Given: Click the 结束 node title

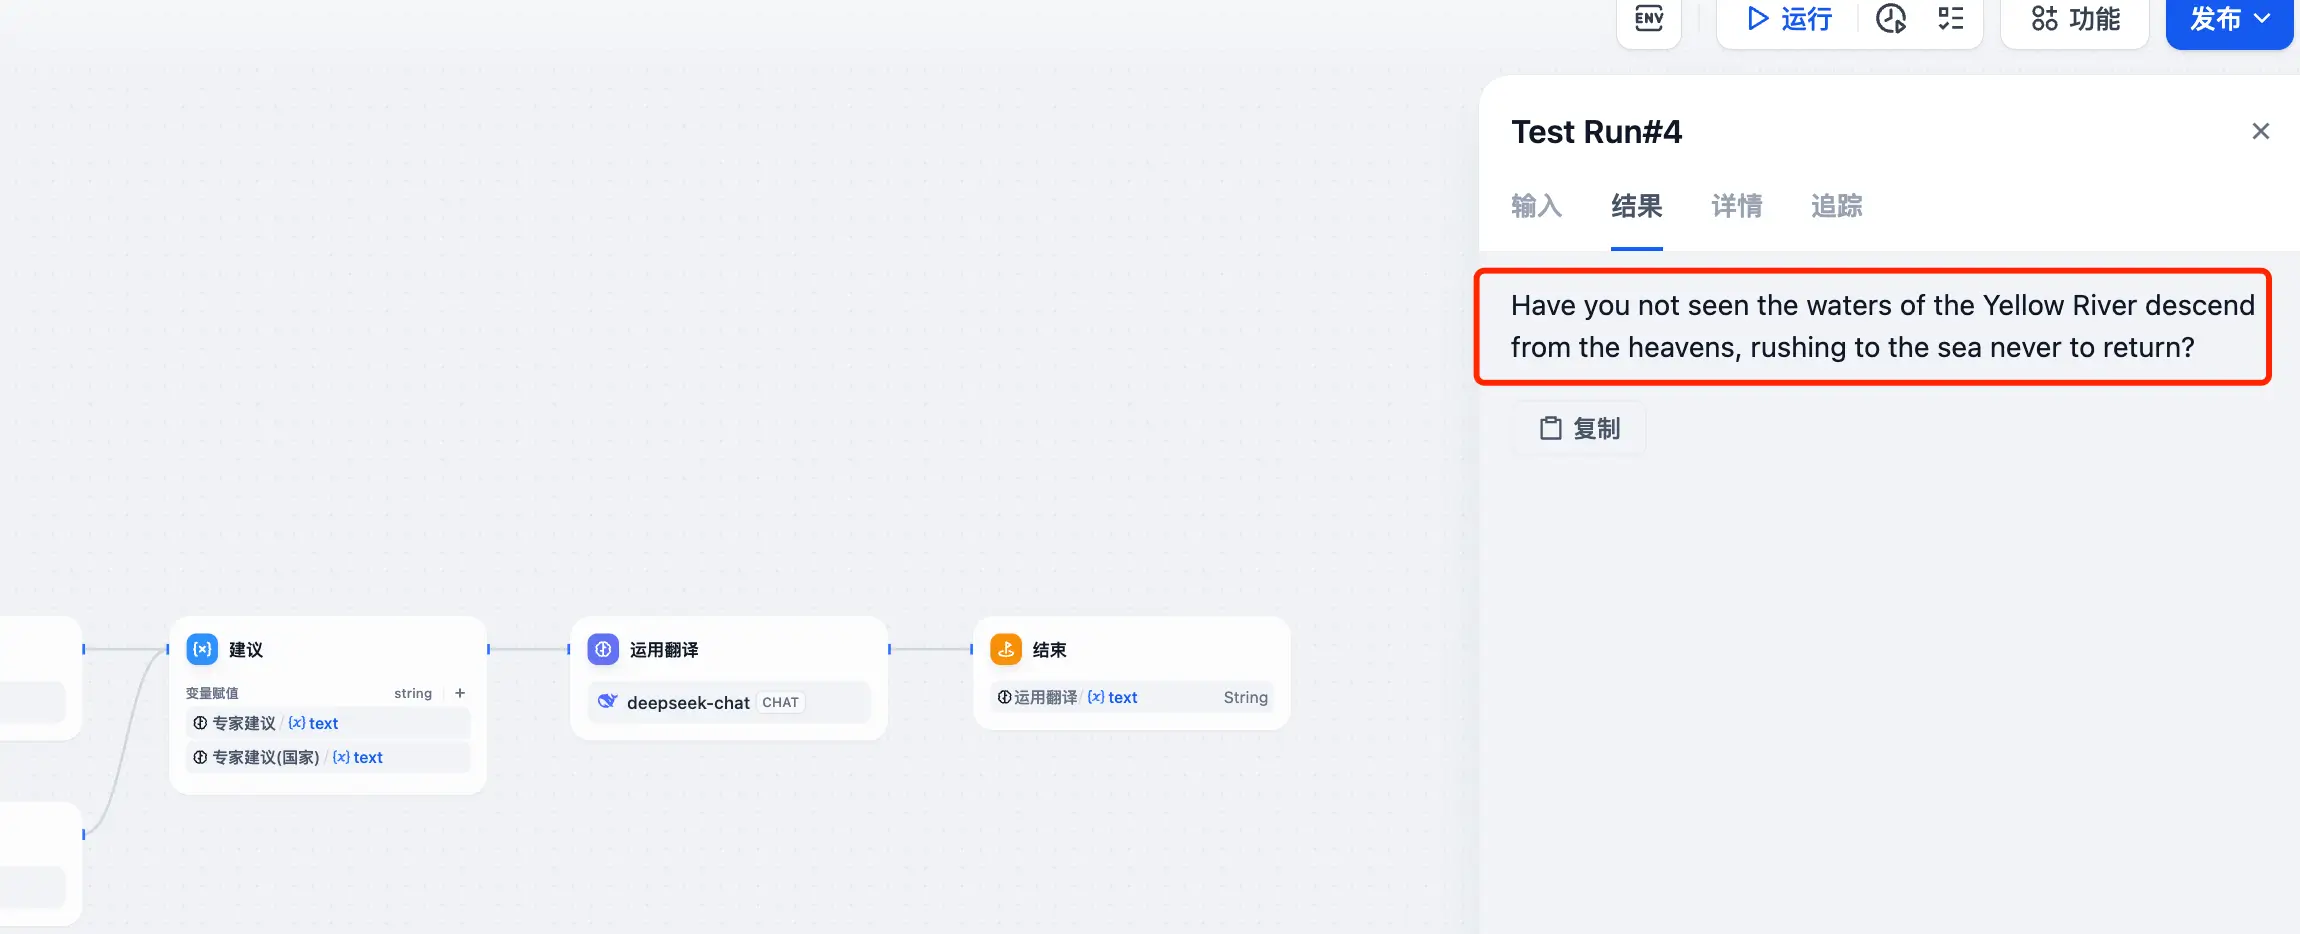Looking at the screenshot, I should pyautogui.click(x=1049, y=650).
